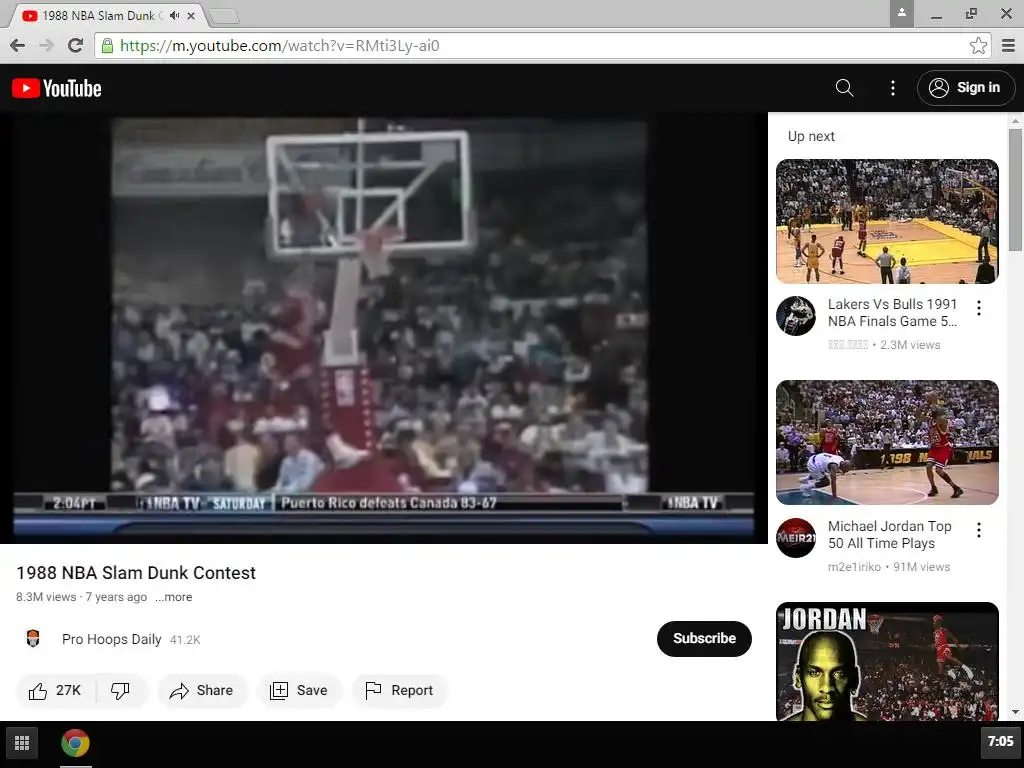
Task: Like the video with thumbs up
Action: pyautogui.click(x=55, y=690)
